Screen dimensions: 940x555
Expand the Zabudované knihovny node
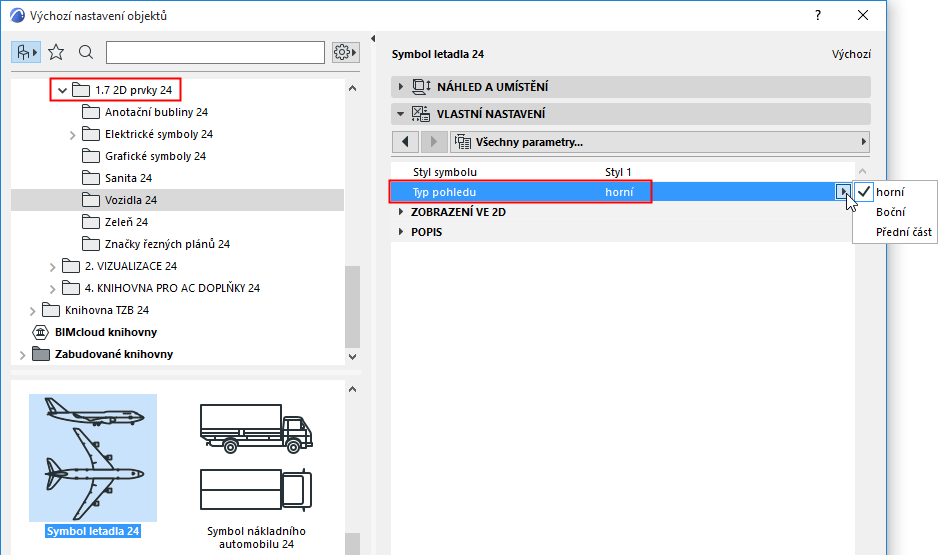(x=22, y=355)
